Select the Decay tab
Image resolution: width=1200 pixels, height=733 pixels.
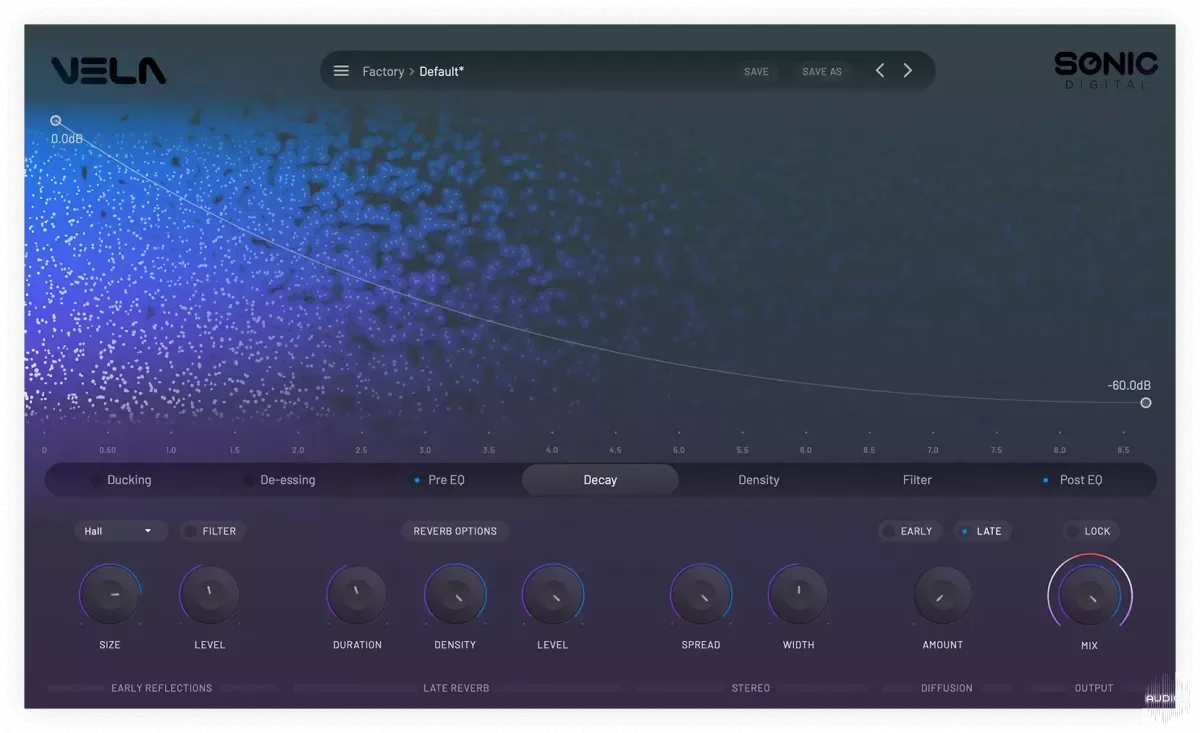(600, 480)
